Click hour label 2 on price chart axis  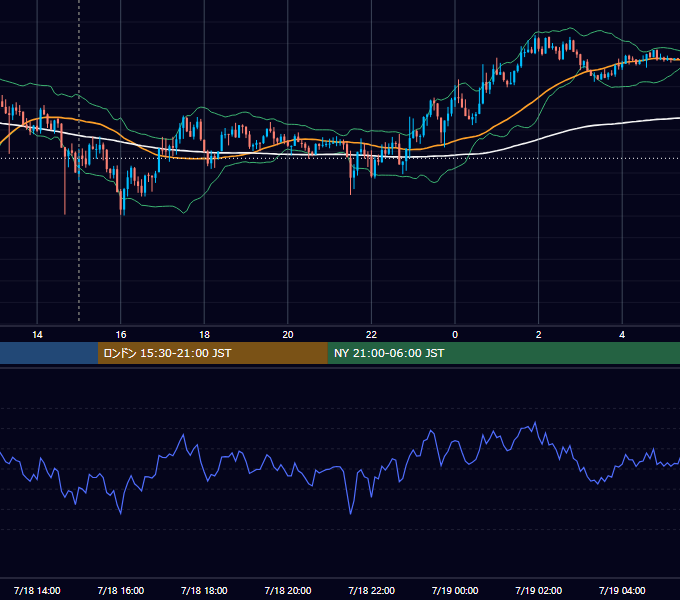(539, 335)
